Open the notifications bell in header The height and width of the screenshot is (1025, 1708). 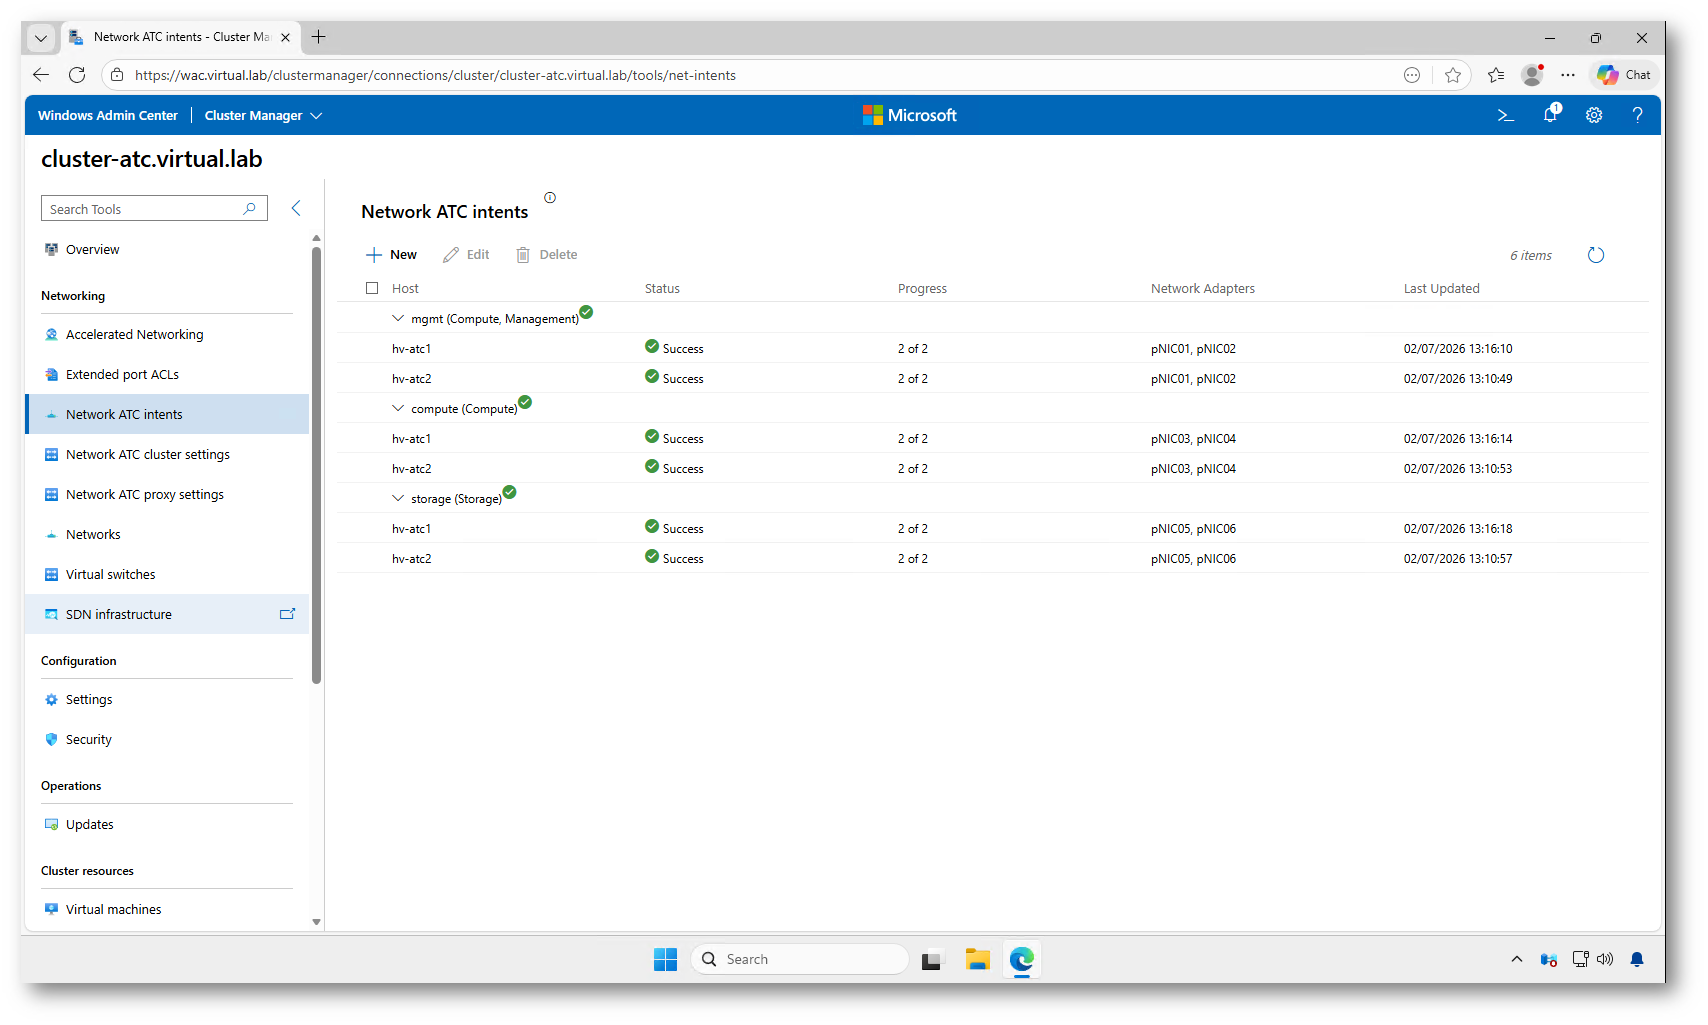tap(1550, 115)
